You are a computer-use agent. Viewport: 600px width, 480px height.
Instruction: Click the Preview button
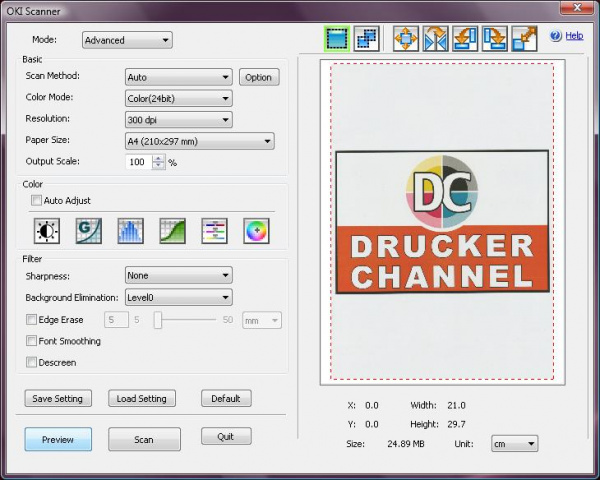(x=58, y=439)
